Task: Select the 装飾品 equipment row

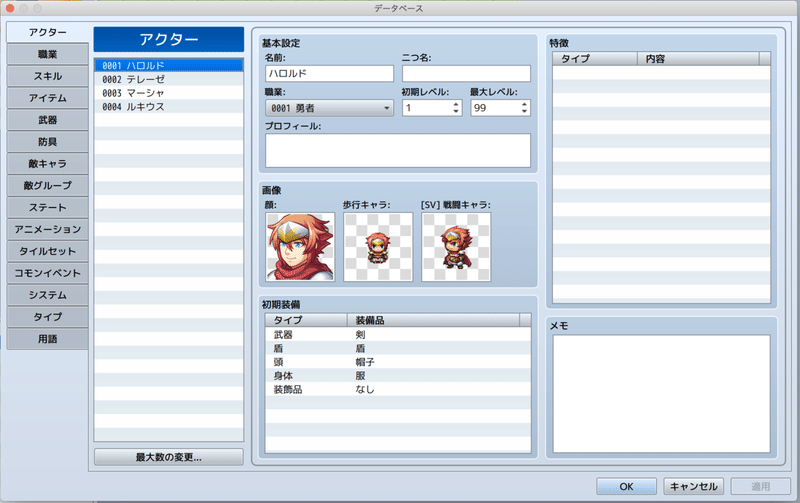Action: 397,390
